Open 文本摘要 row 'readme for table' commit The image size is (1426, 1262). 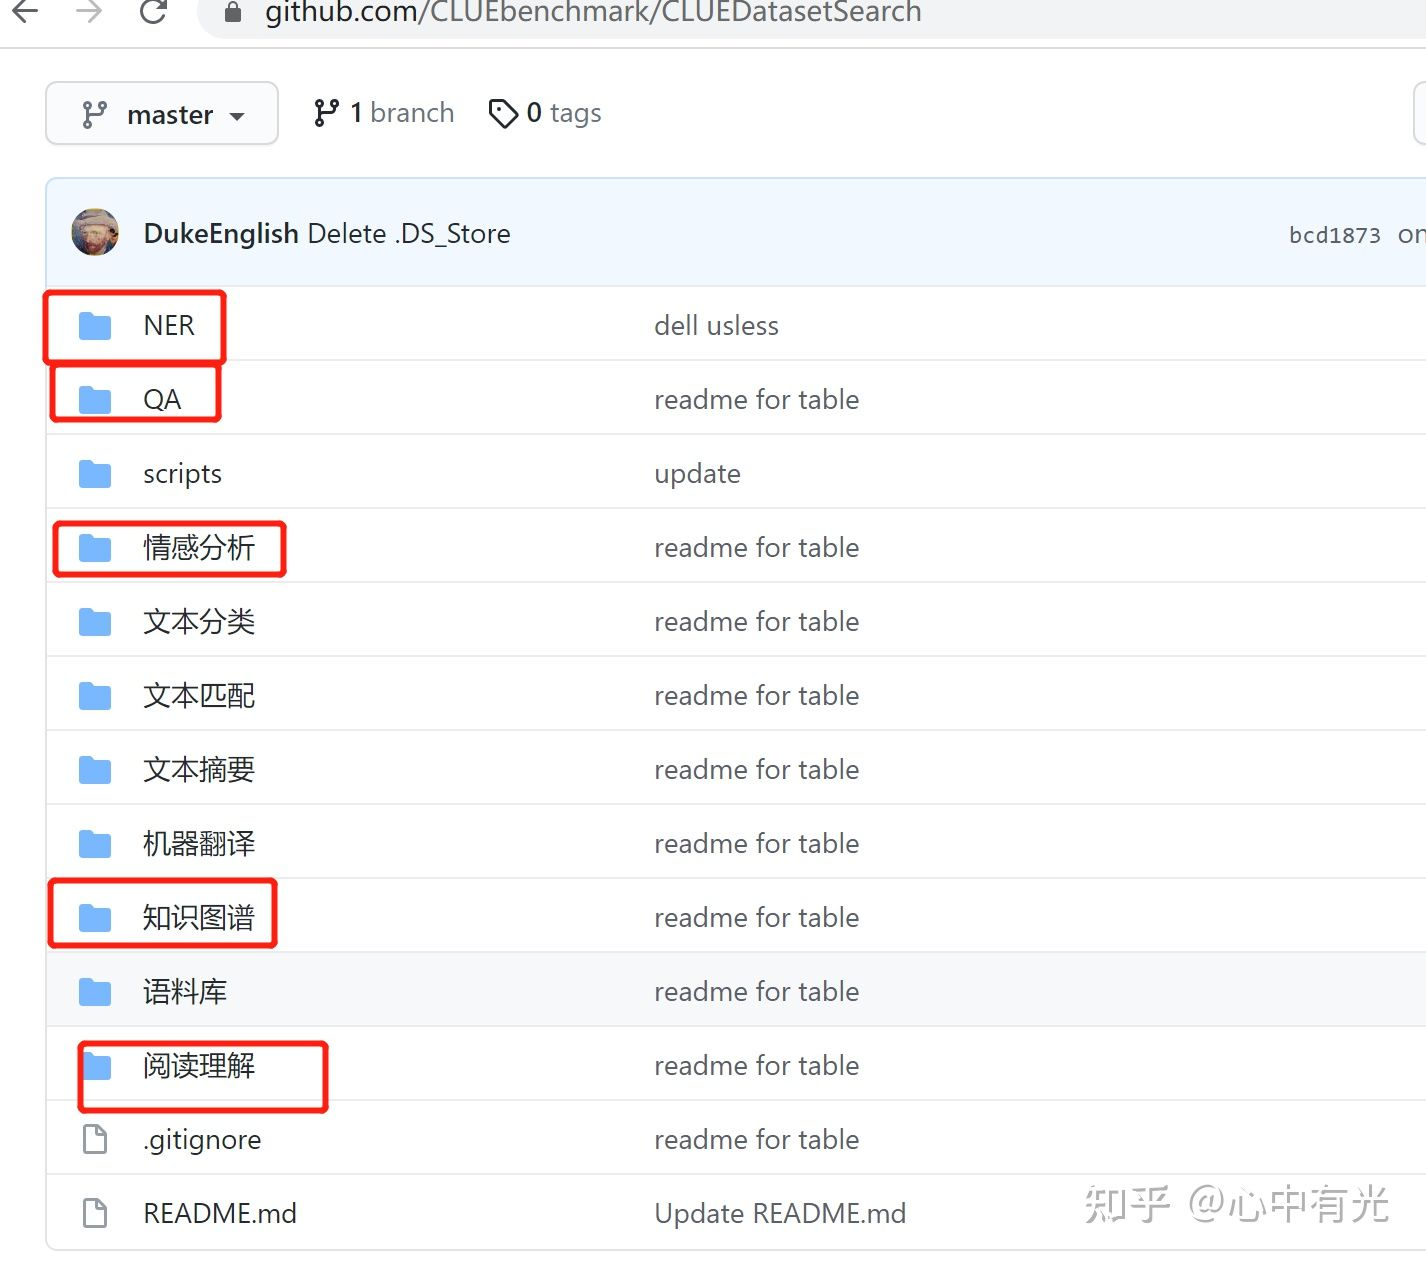pyautogui.click(x=756, y=770)
